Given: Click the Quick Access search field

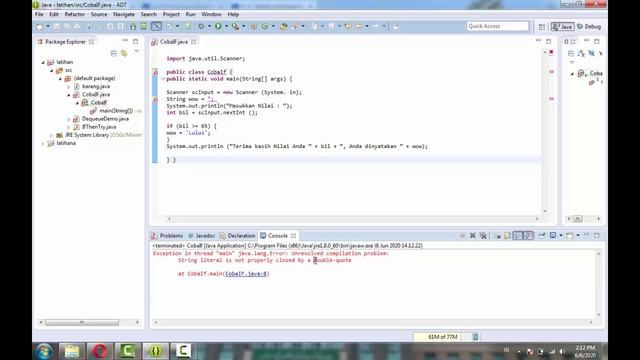Looking at the screenshot, I should tap(498, 26).
